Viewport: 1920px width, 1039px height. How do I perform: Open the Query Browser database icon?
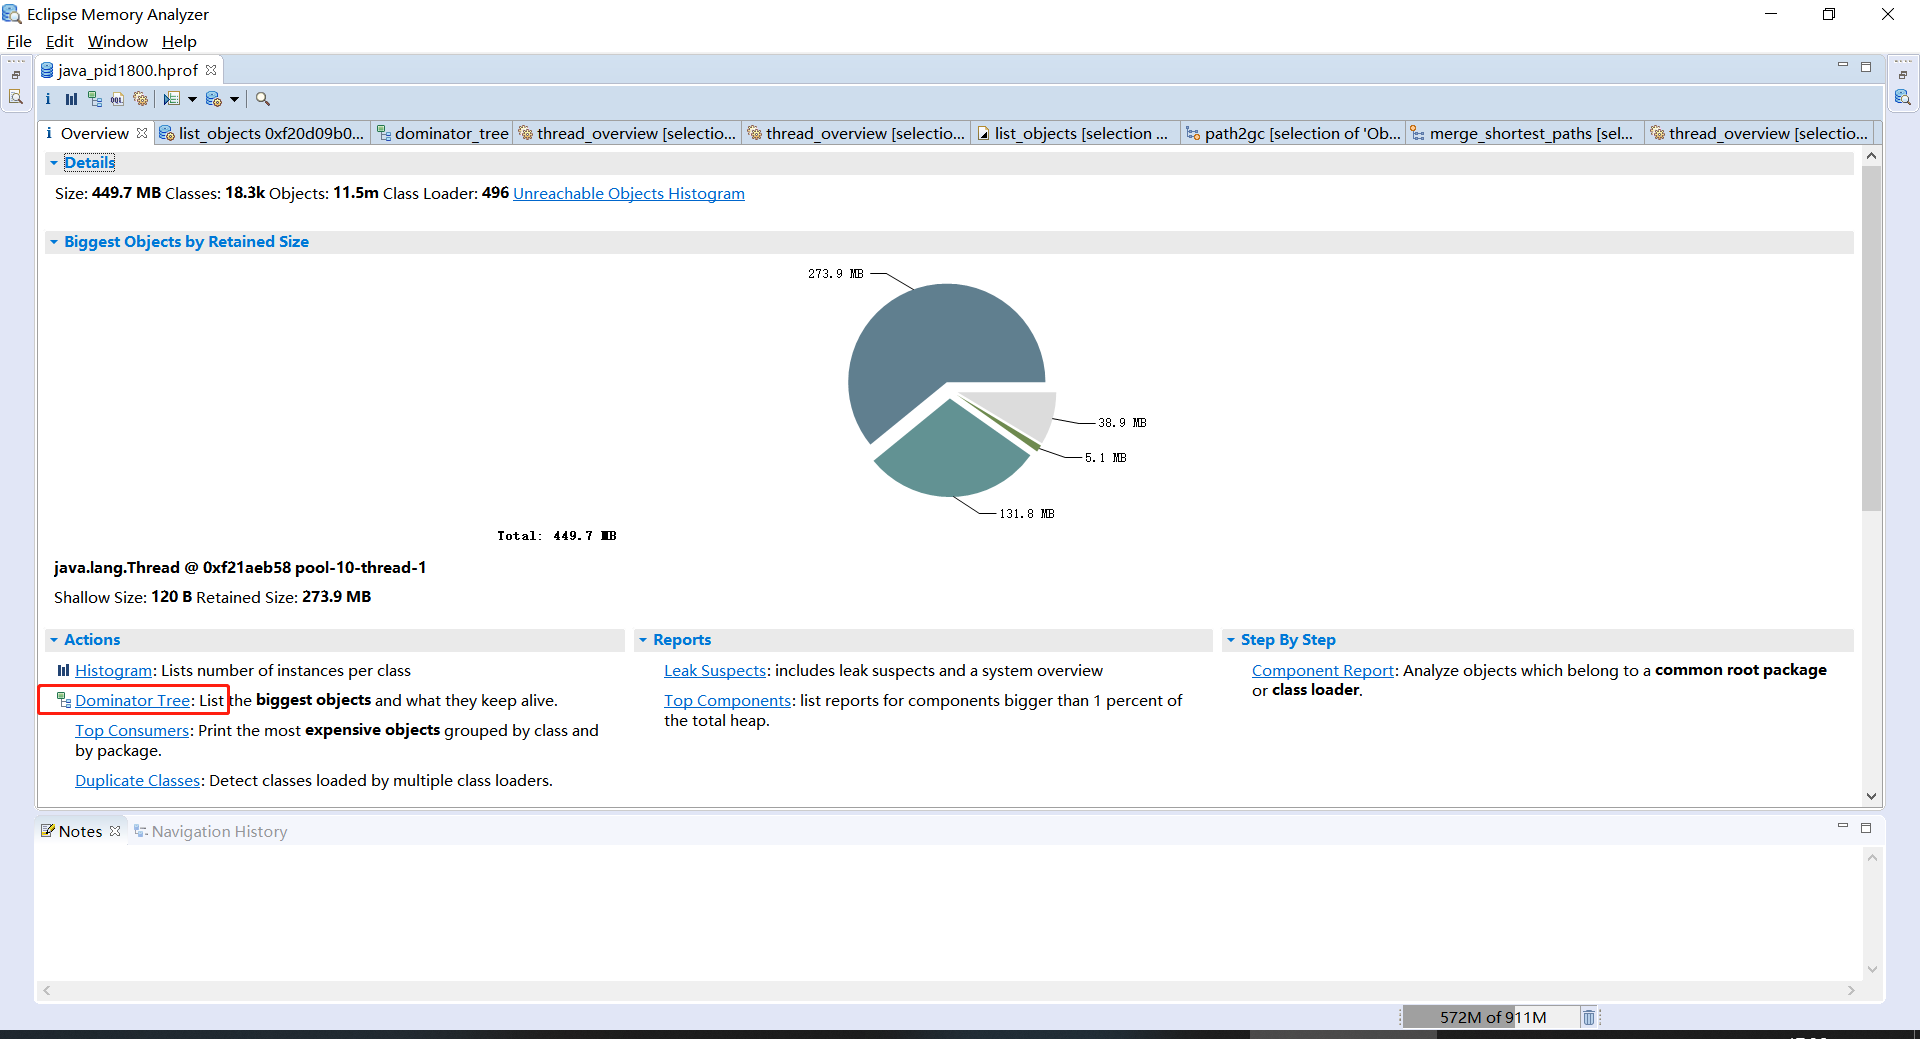(213, 99)
